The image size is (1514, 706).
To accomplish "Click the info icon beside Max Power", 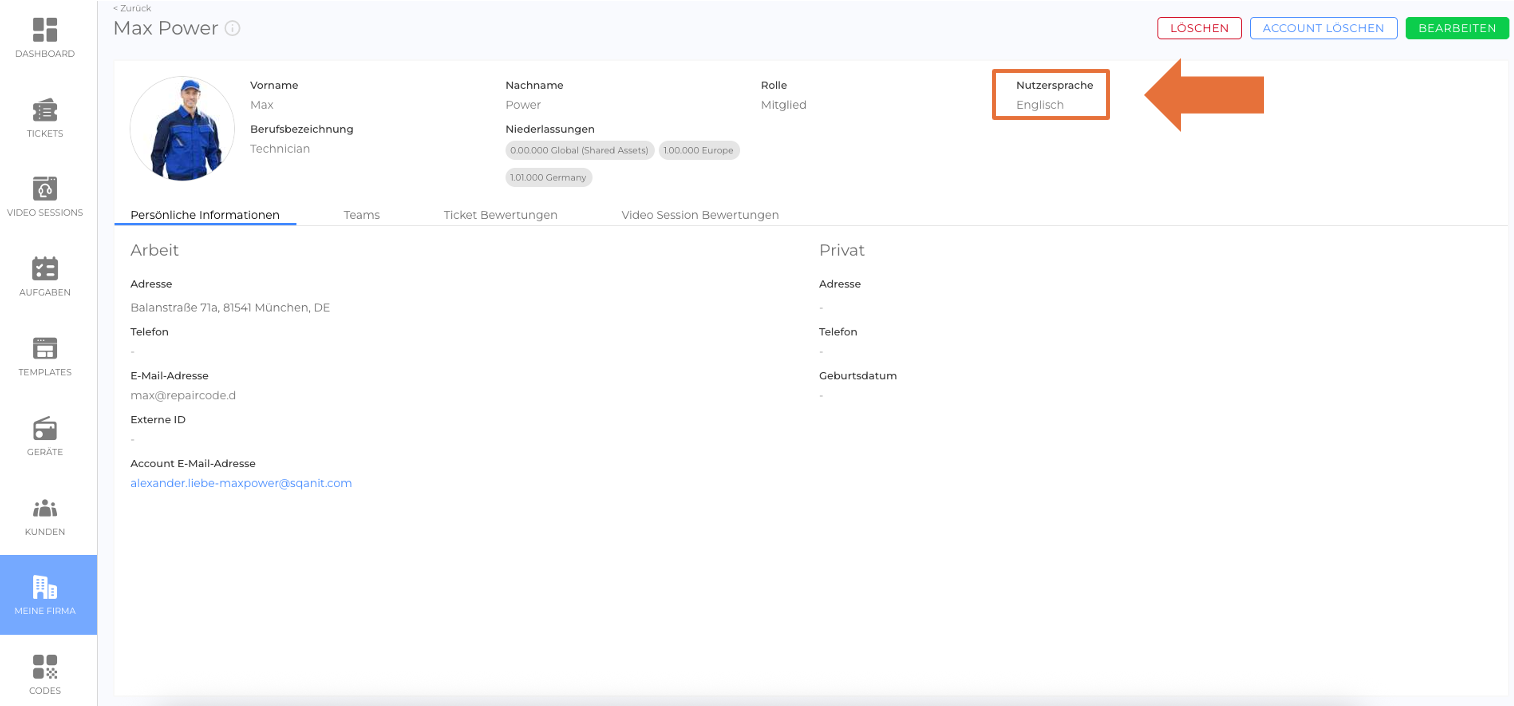I will [x=233, y=29].
